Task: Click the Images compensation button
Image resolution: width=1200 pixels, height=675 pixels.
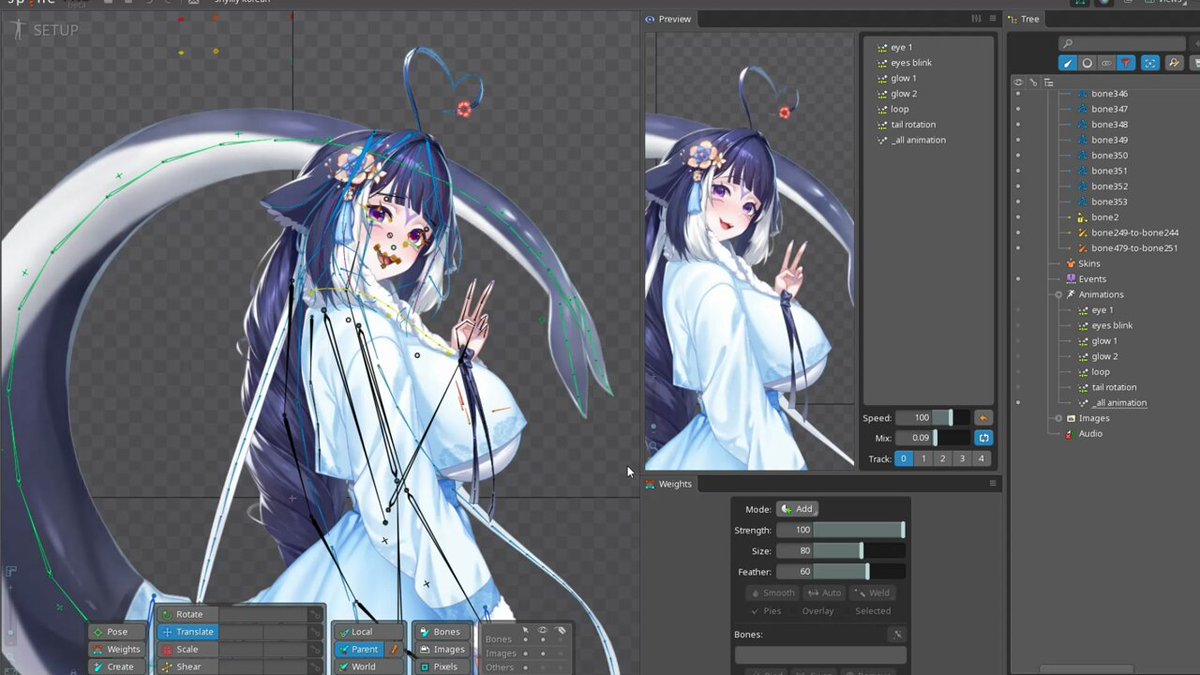Action: point(442,649)
